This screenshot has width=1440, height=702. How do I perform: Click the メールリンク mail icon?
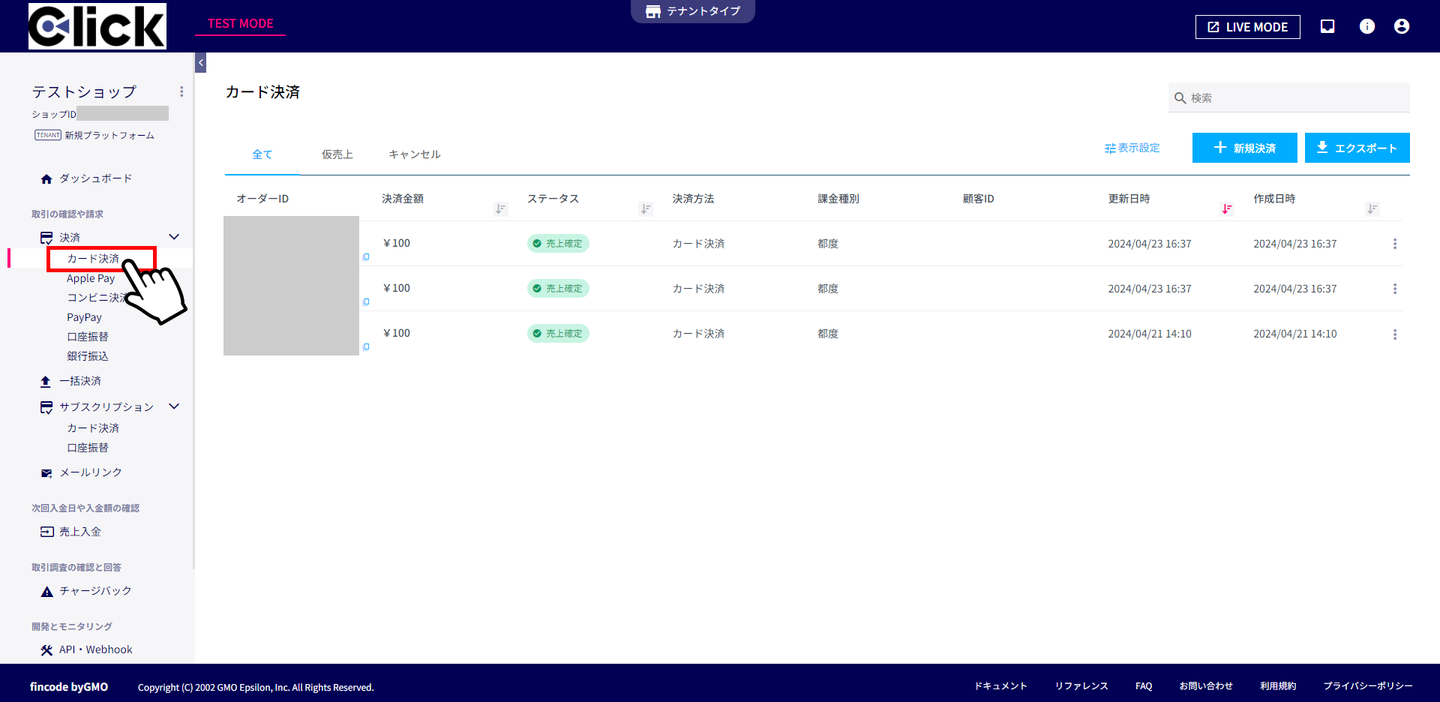pyautogui.click(x=46, y=473)
